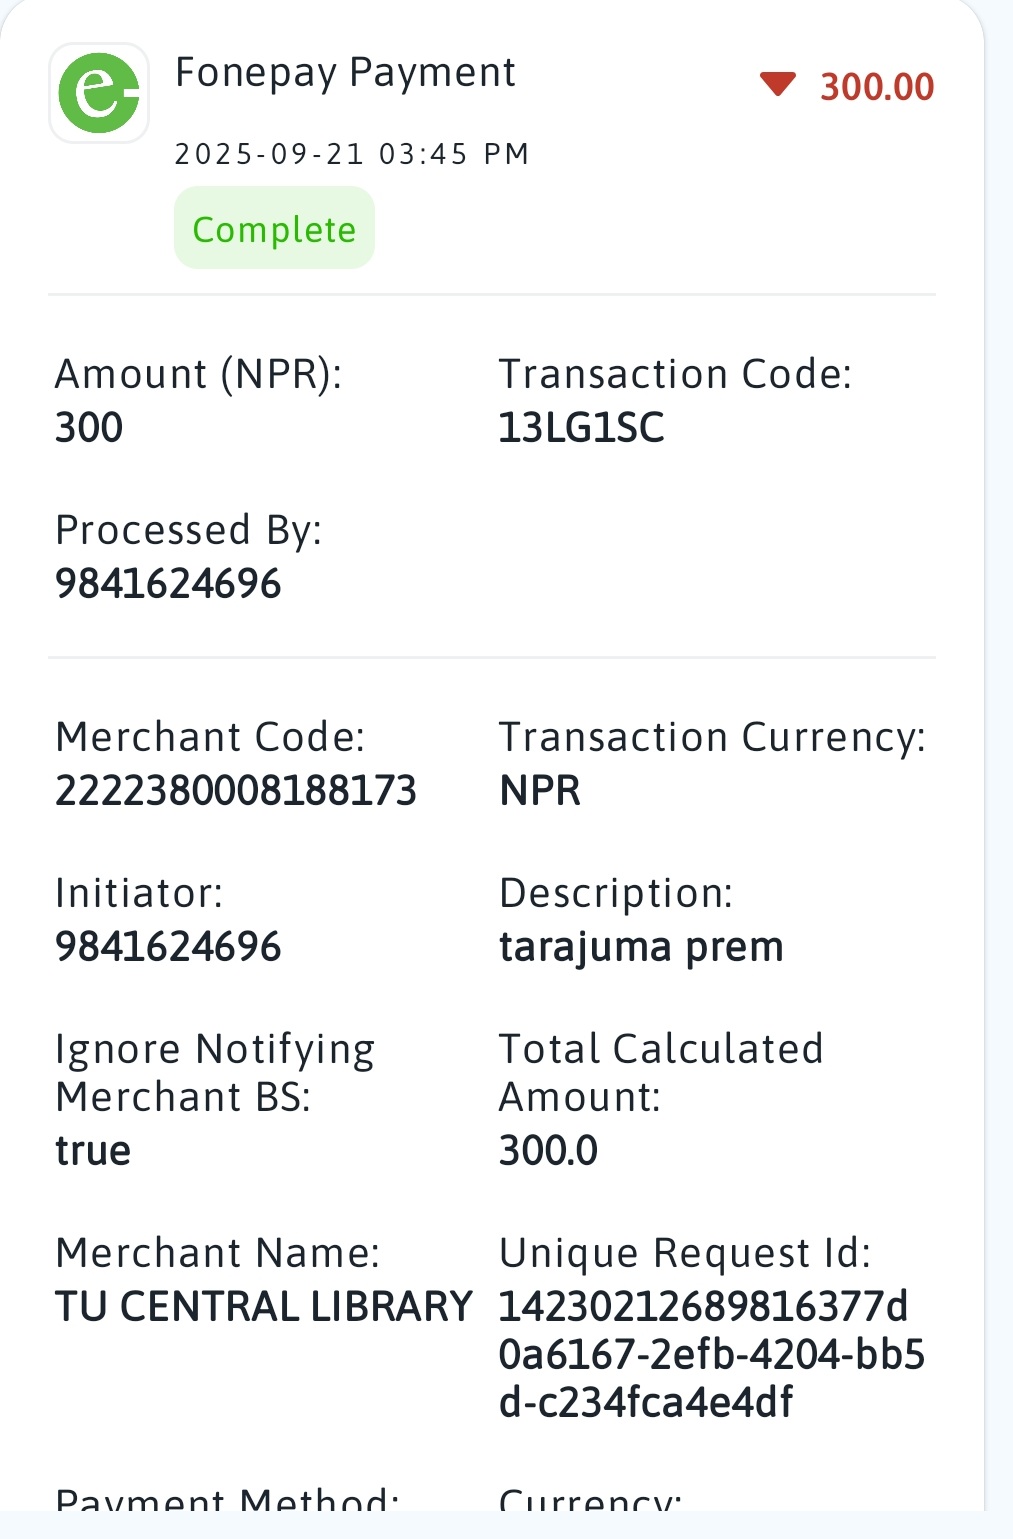Image resolution: width=1013 pixels, height=1539 pixels.
Task: Click the description text tarajuma prem
Action: click(641, 947)
